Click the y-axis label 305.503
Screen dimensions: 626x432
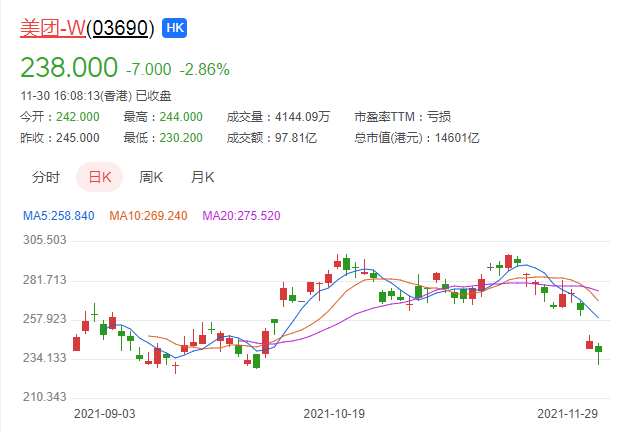point(44,240)
